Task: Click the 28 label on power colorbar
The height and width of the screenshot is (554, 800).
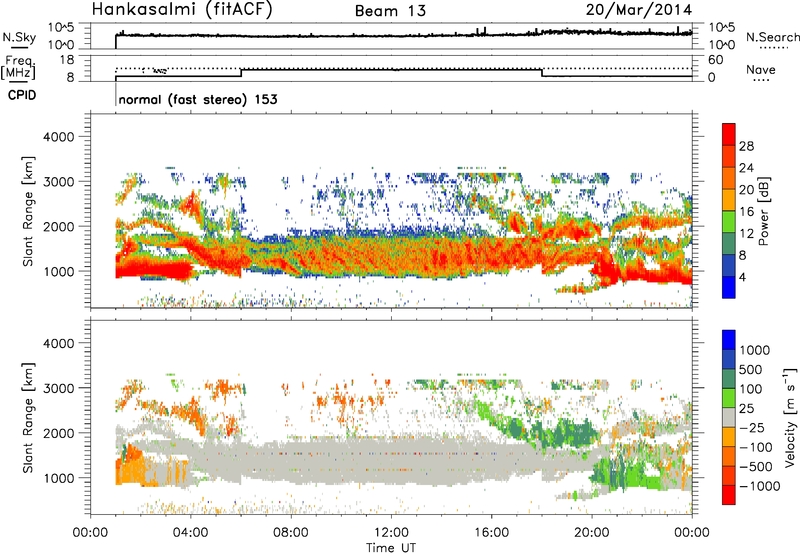Action: click(x=746, y=146)
